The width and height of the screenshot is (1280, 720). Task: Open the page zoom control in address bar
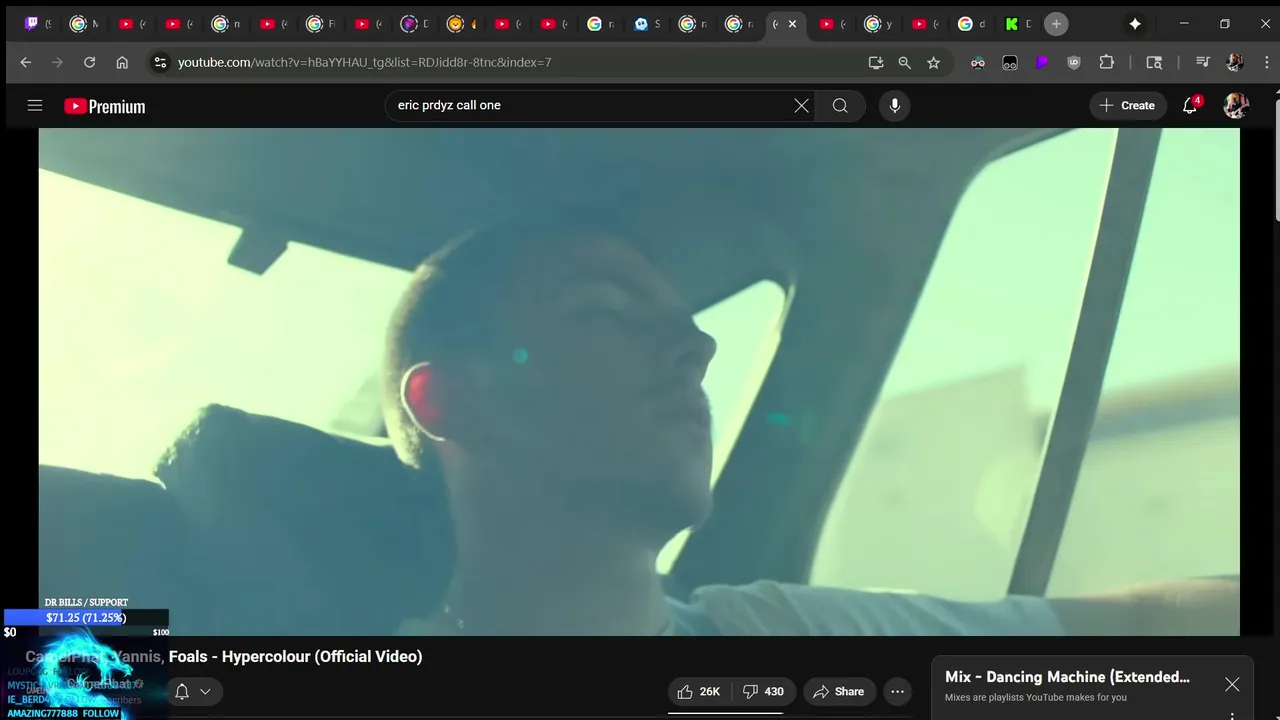[904, 62]
